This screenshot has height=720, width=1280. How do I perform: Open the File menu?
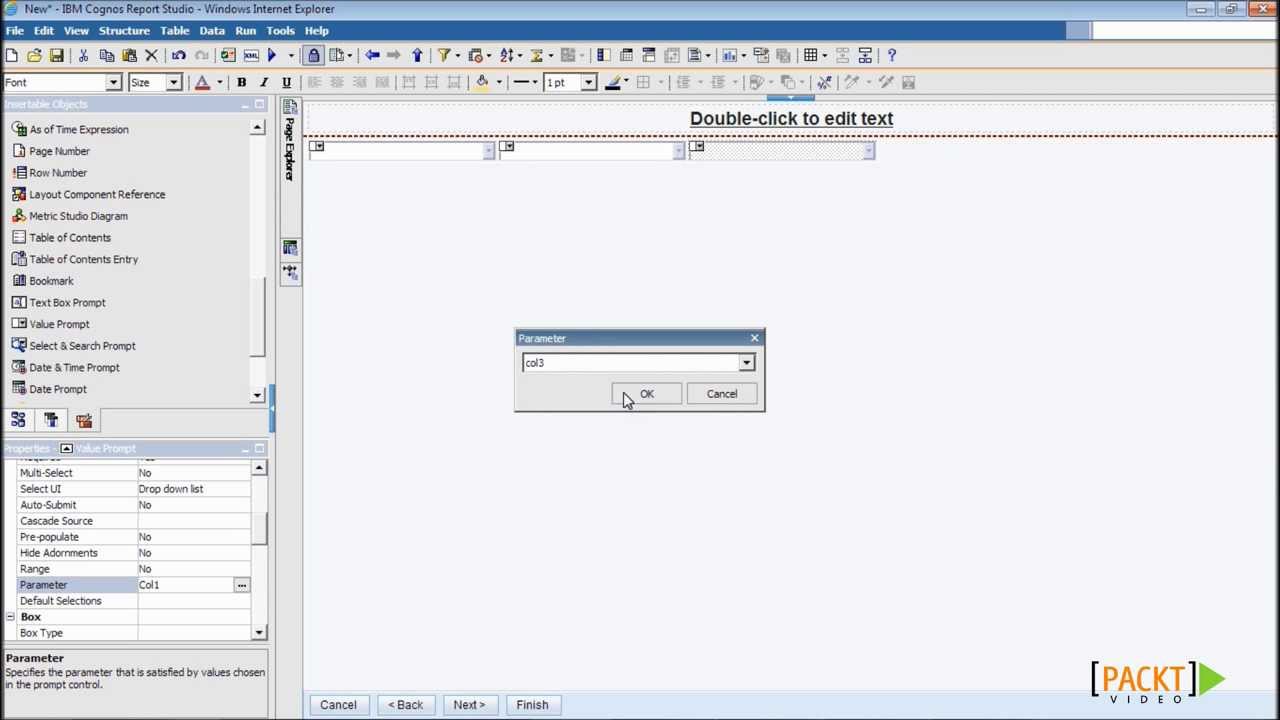tap(15, 31)
